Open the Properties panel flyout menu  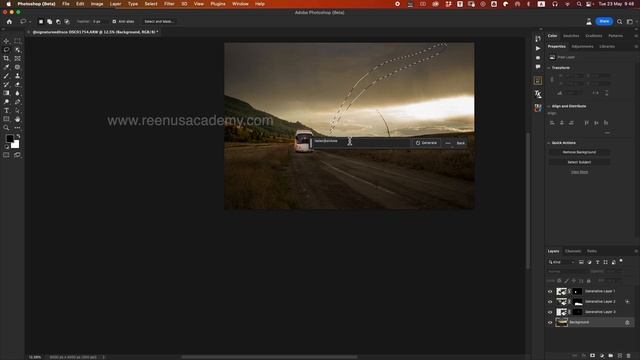(x=636, y=47)
